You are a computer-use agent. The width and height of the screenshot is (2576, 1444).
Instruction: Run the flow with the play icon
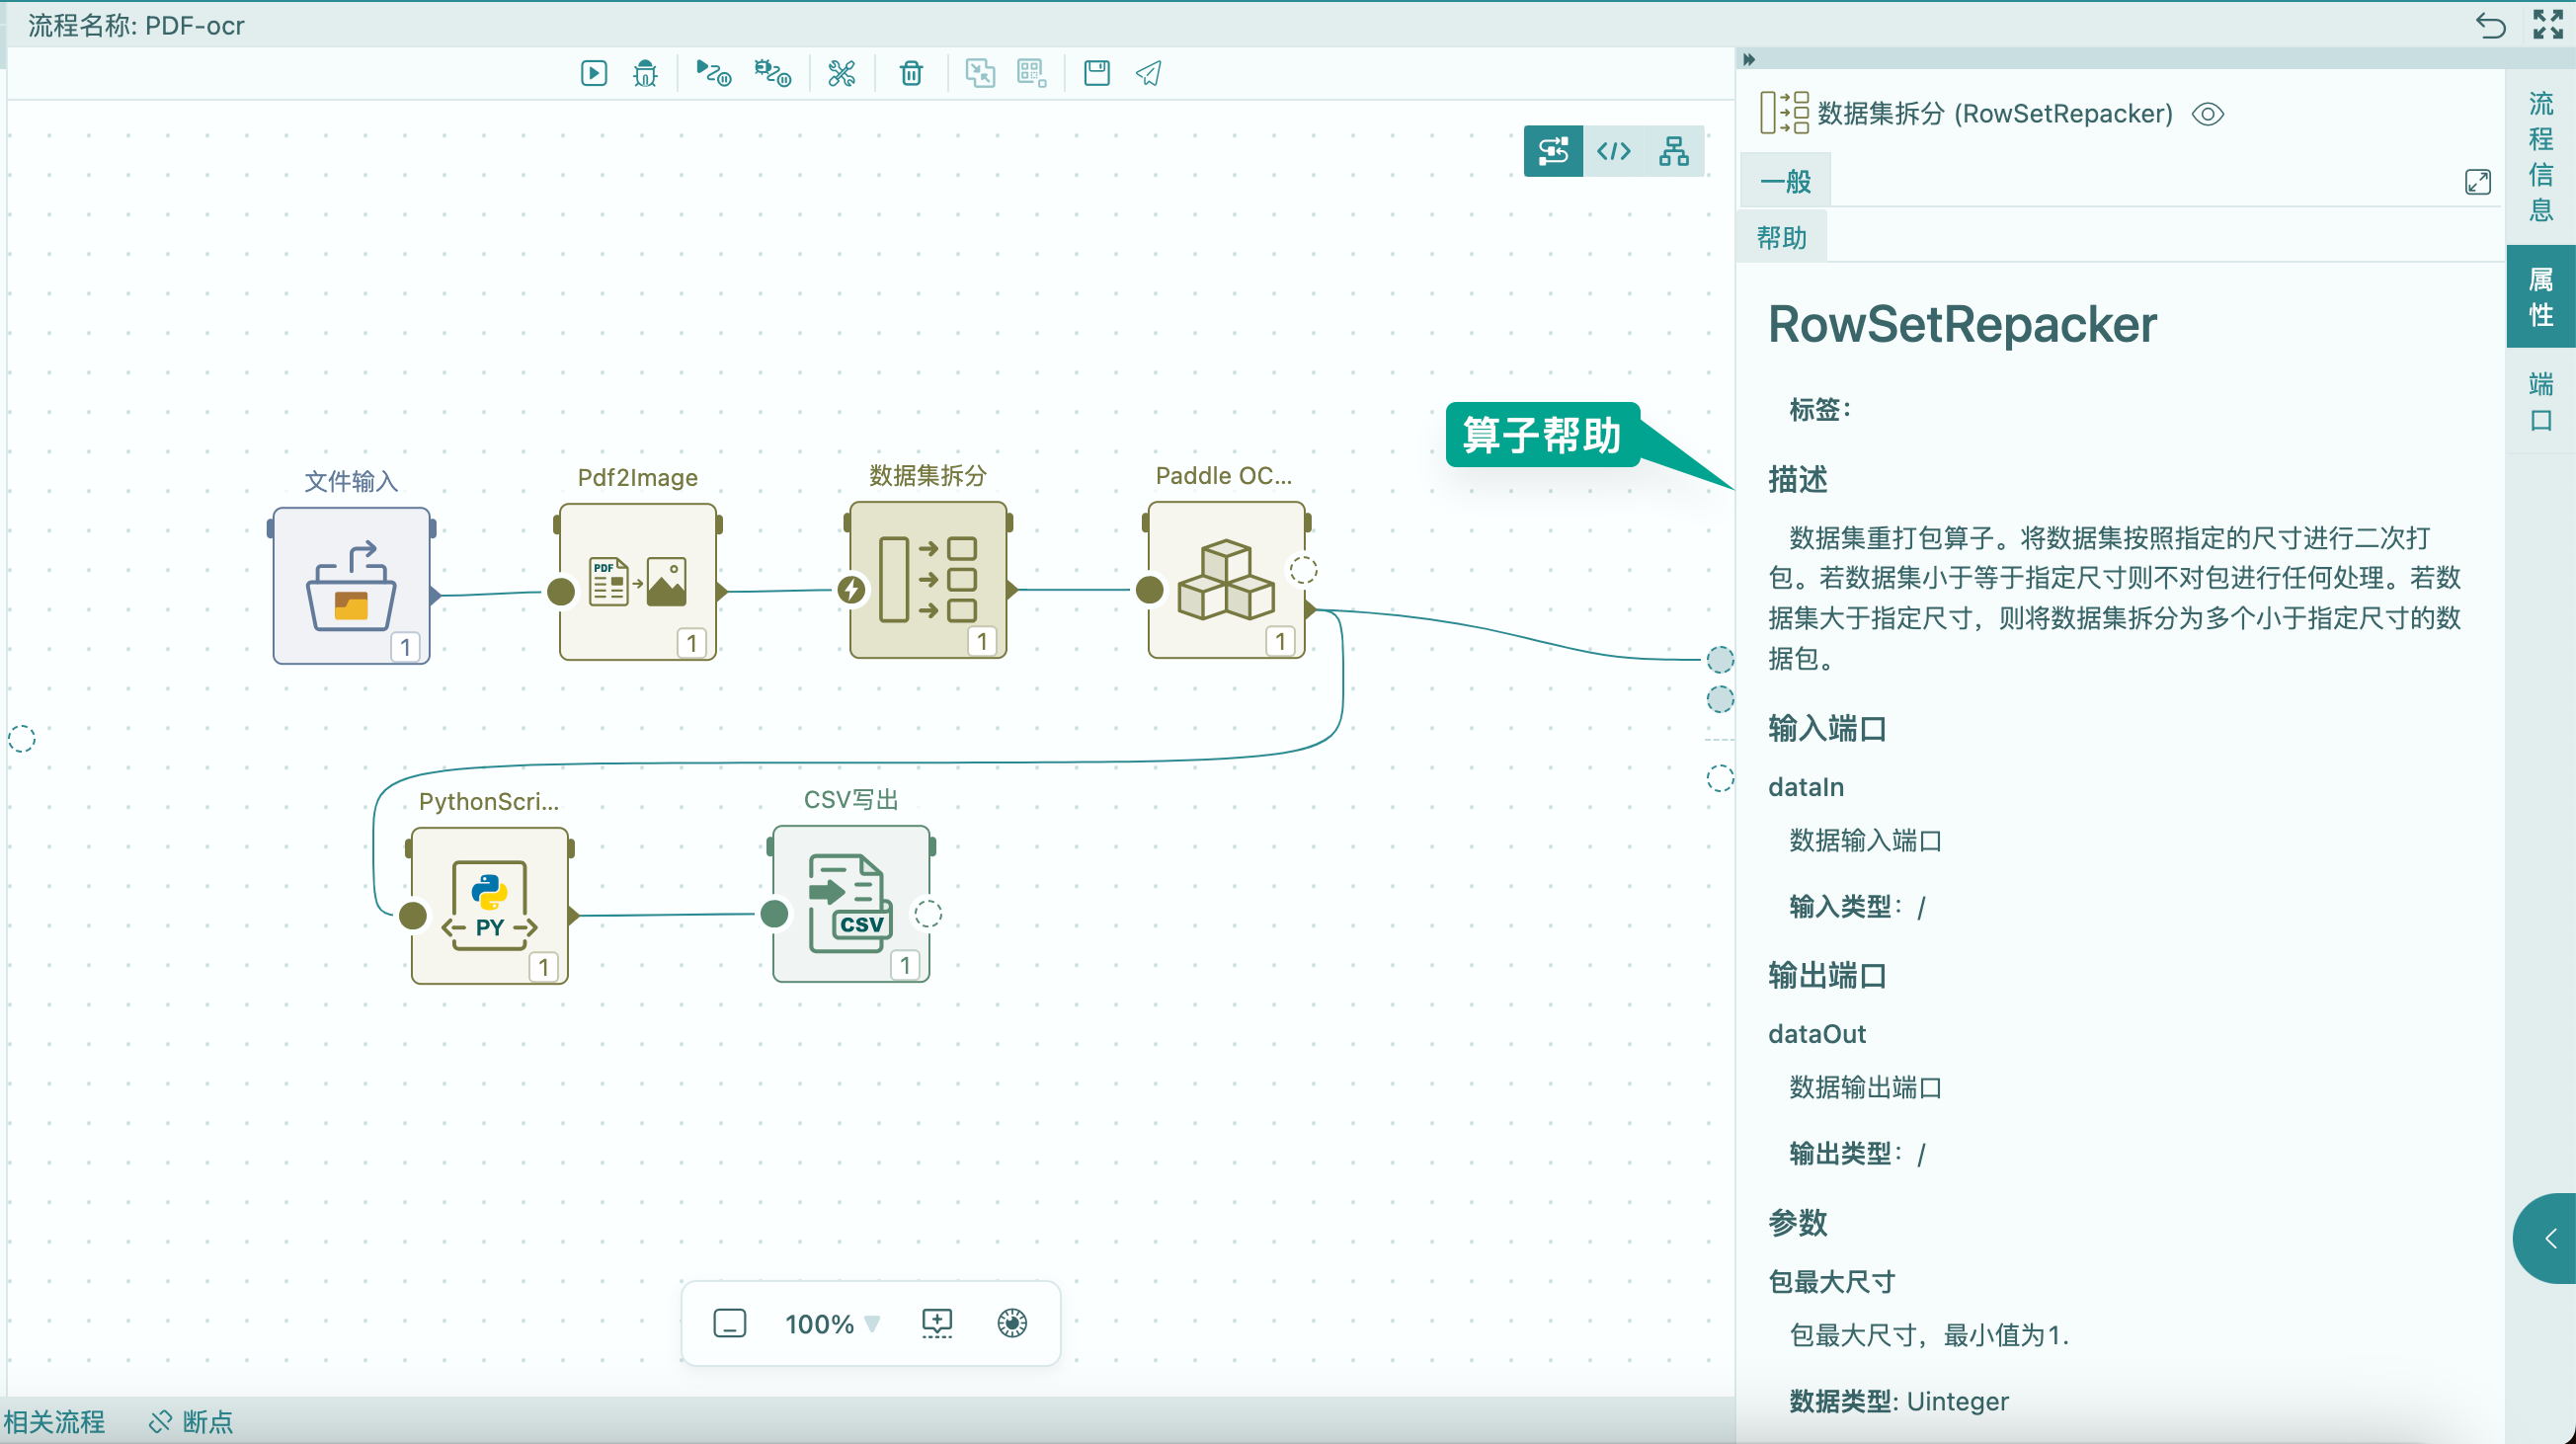pyautogui.click(x=594, y=73)
